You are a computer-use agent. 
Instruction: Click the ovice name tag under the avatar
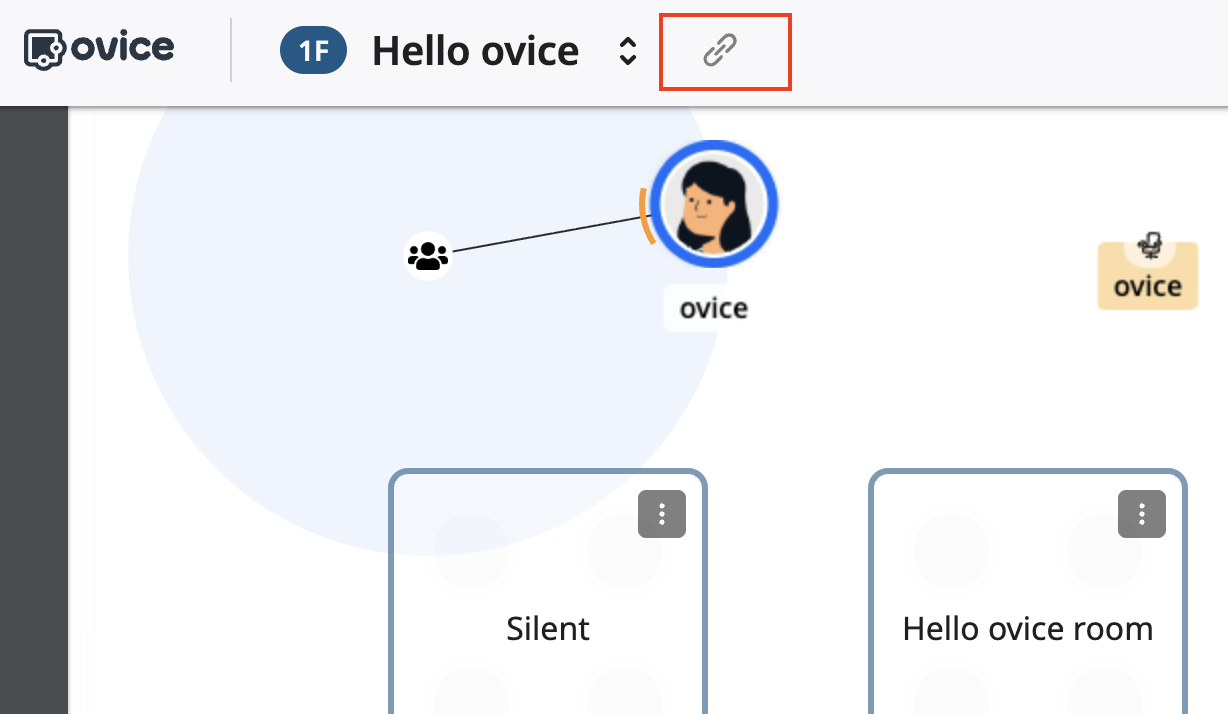[713, 308]
